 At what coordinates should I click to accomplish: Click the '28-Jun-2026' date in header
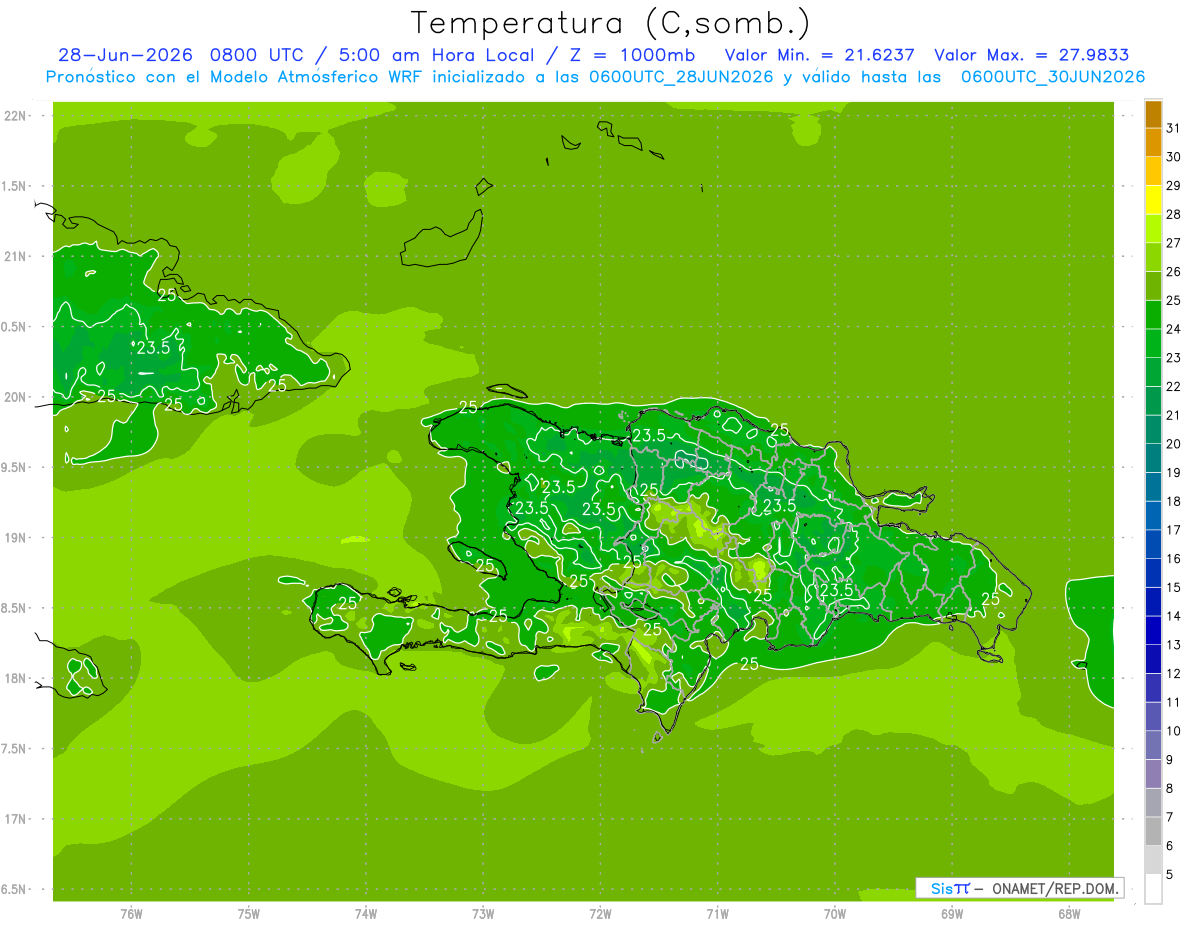(x=125, y=55)
